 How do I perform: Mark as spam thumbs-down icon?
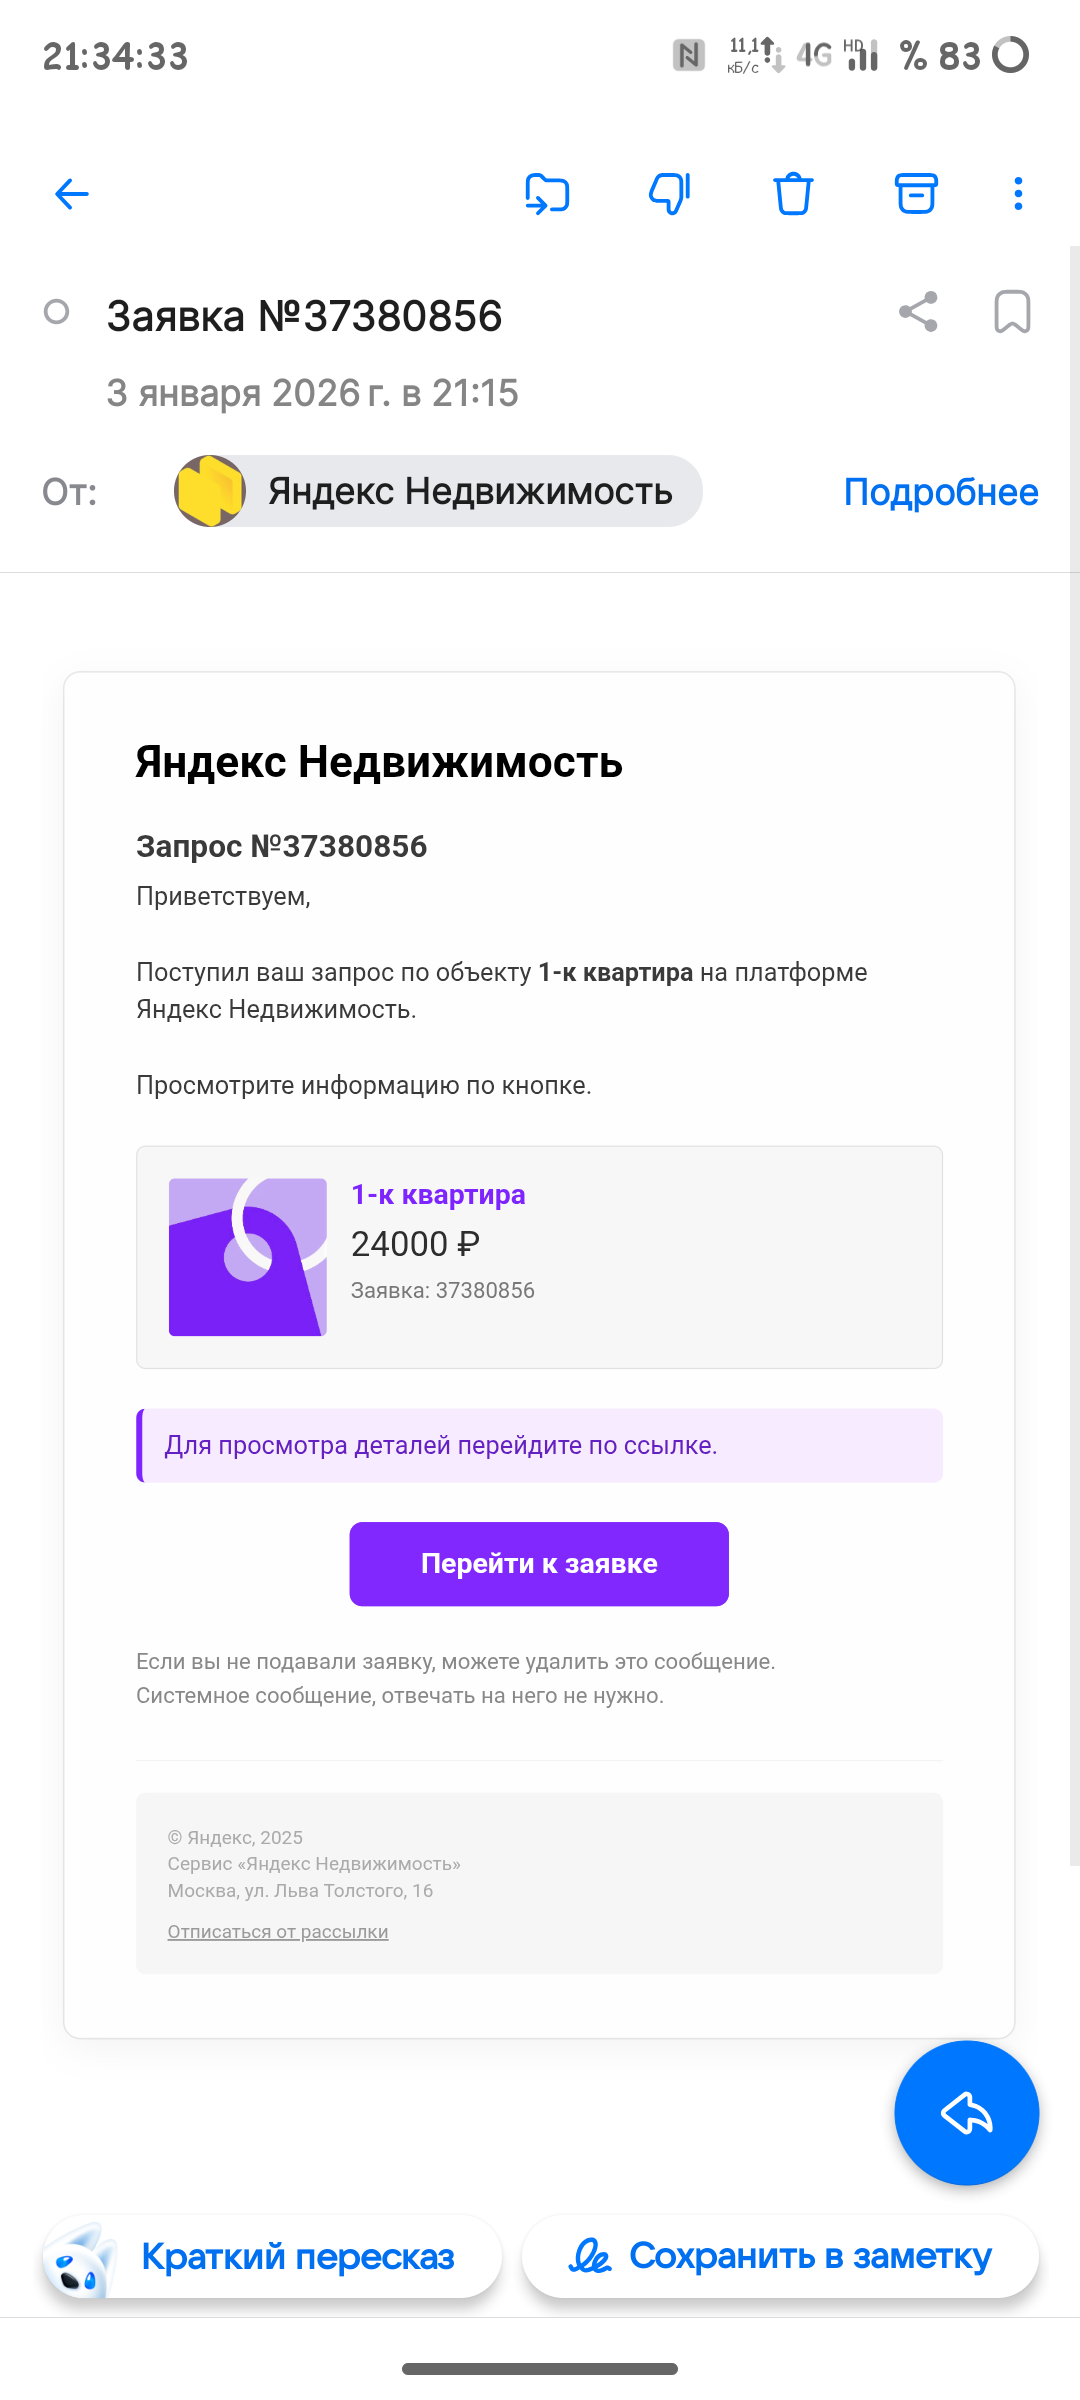coord(670,194)
